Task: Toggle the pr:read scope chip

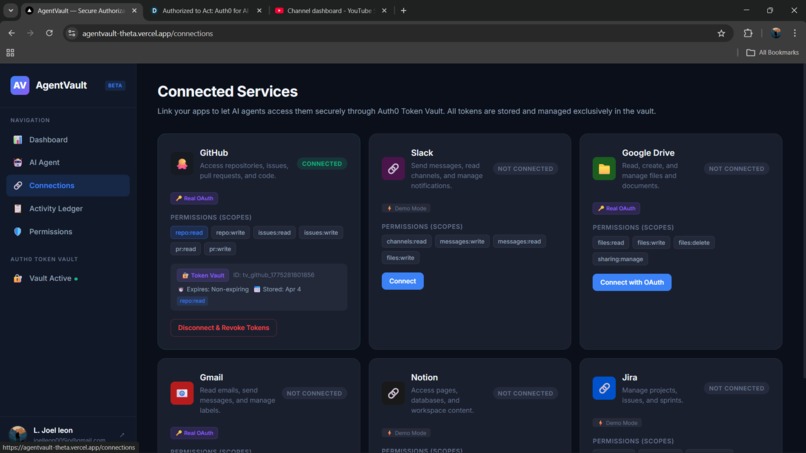Action: pyautogui.click(x=186, y=249)
